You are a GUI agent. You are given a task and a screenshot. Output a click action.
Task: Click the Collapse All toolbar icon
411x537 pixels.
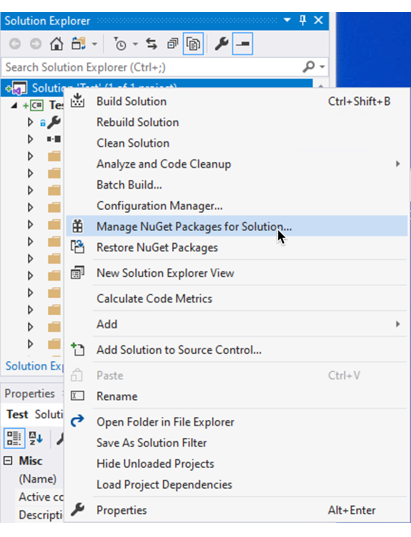[172, 44]
